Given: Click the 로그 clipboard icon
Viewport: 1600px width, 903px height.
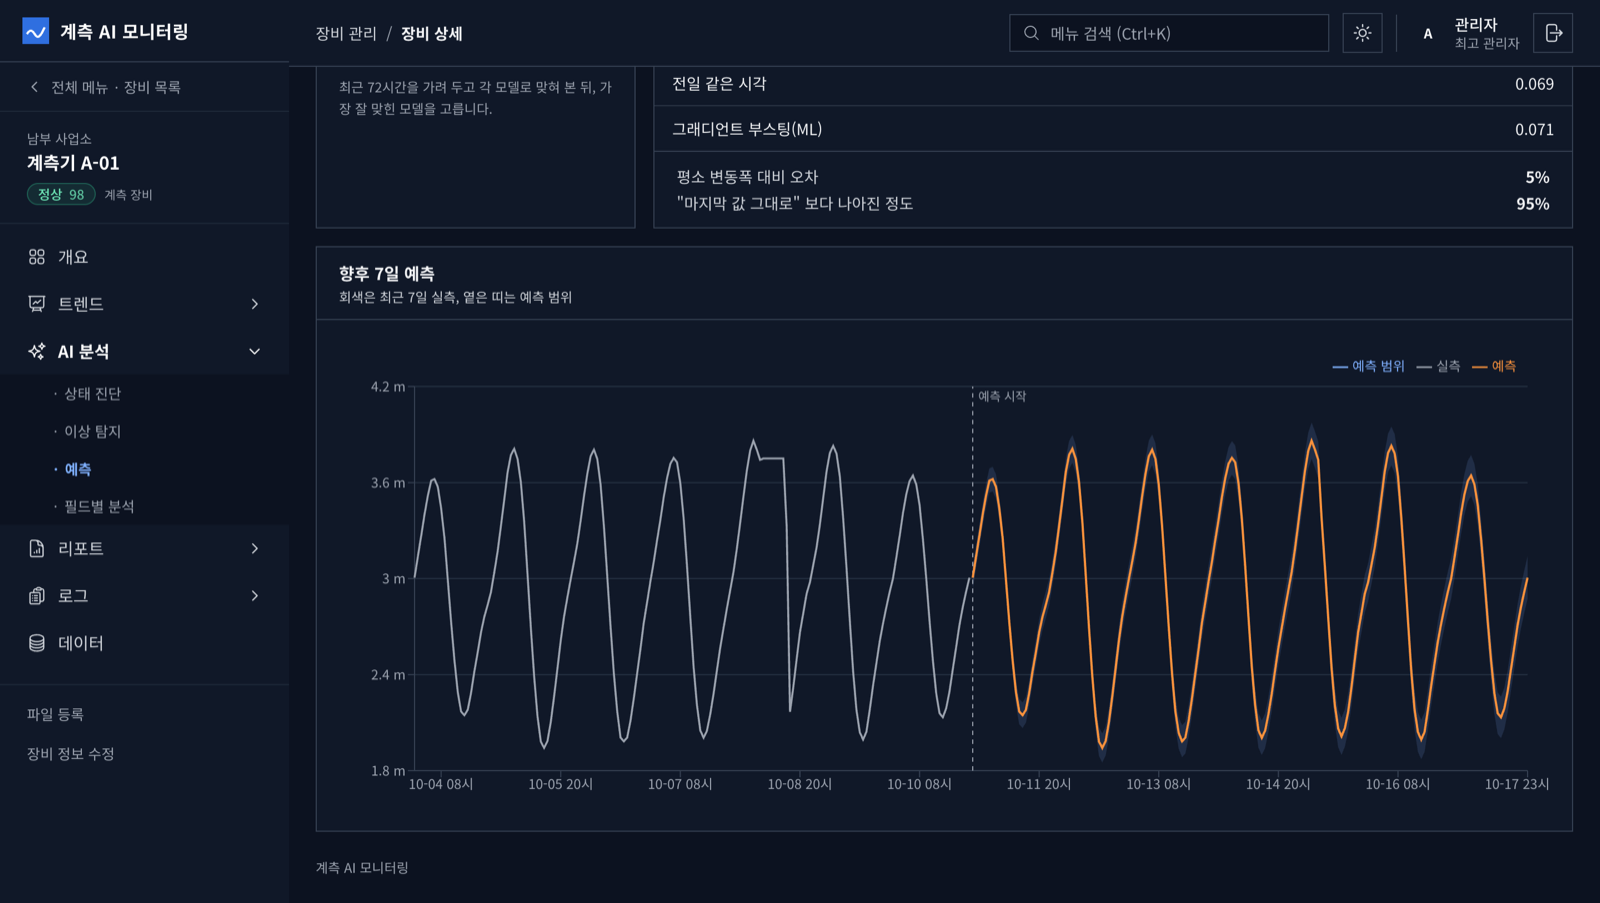Looking at the screenshot, I should (x=37, y=596).
